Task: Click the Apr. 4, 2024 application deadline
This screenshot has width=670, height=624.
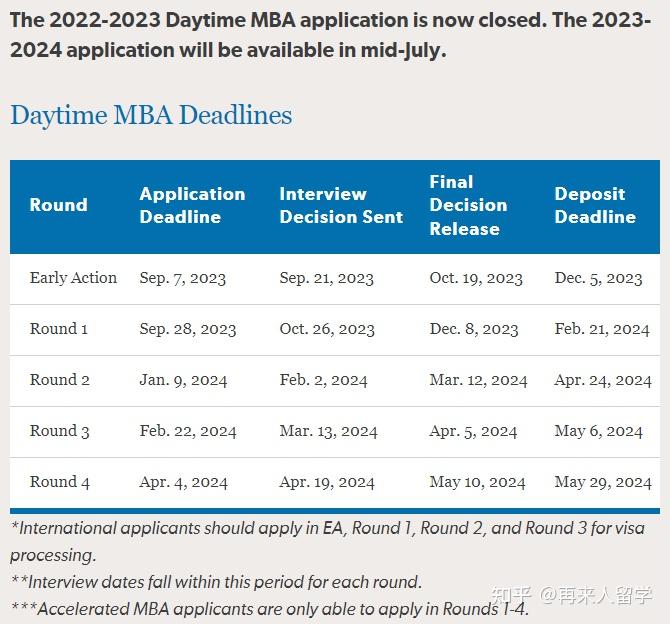Action: click(184, 482)
